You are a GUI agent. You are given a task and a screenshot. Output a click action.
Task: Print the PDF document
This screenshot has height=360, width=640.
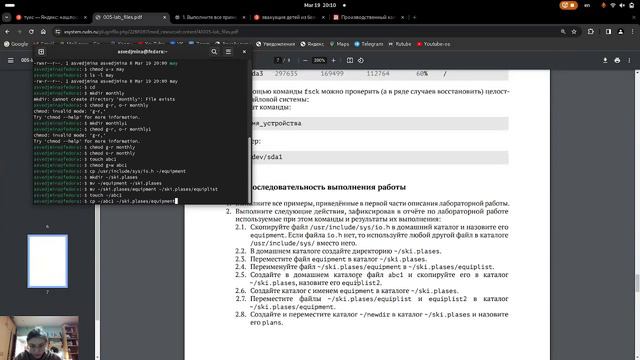[617, 60]
